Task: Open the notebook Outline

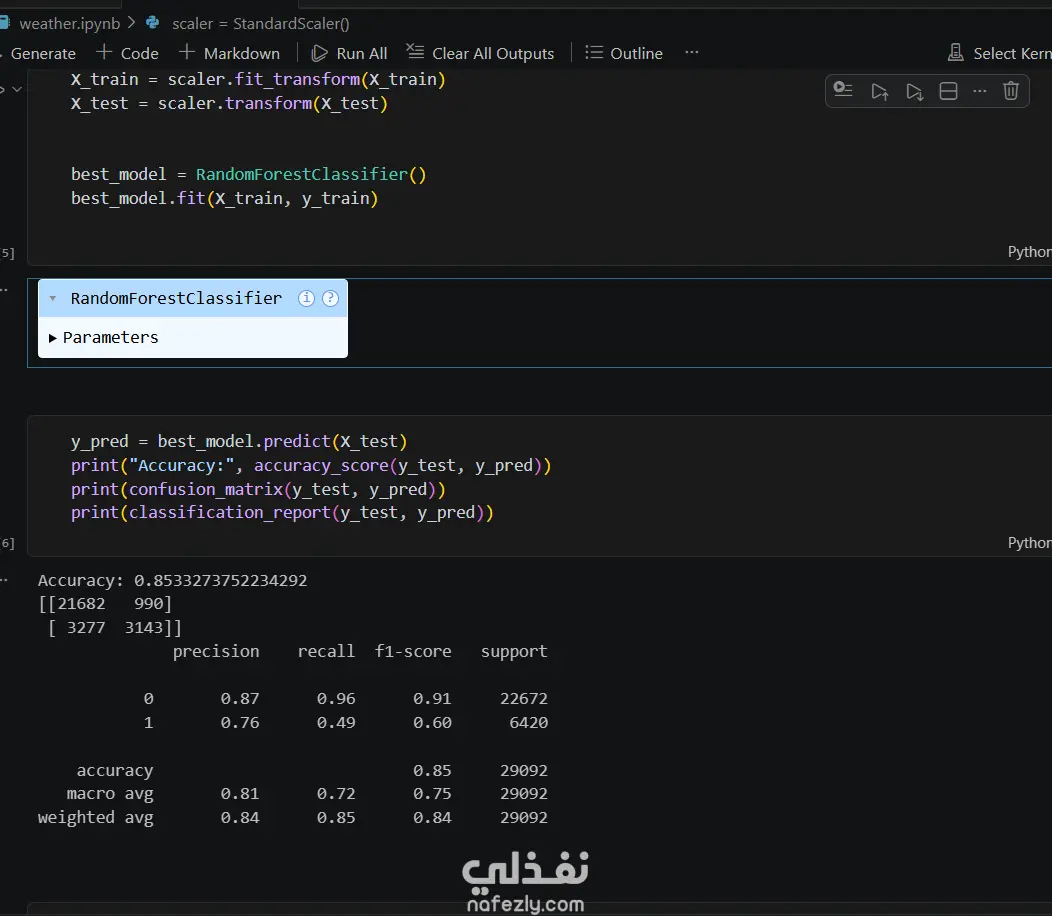Action: (624, 53)
